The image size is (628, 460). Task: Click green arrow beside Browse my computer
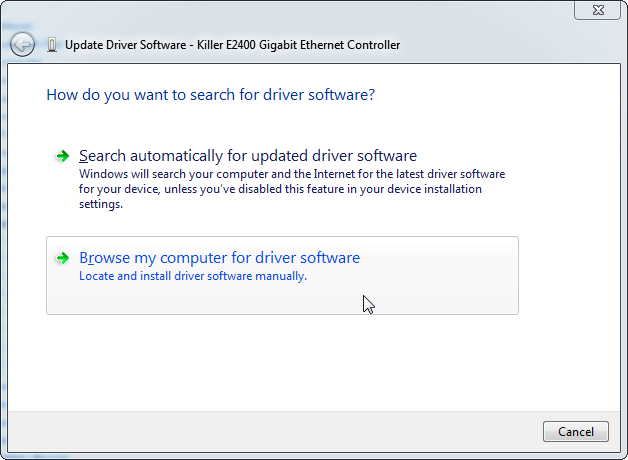62,258
